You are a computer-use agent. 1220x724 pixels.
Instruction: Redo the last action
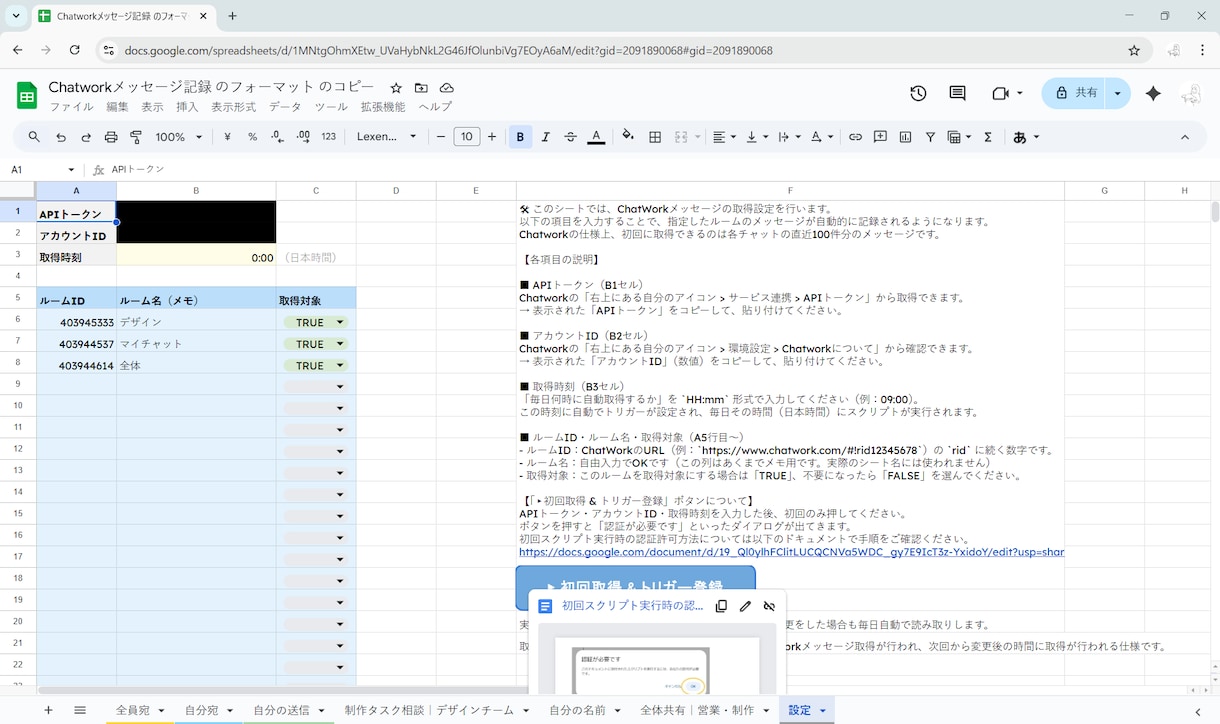coord(86,137)
